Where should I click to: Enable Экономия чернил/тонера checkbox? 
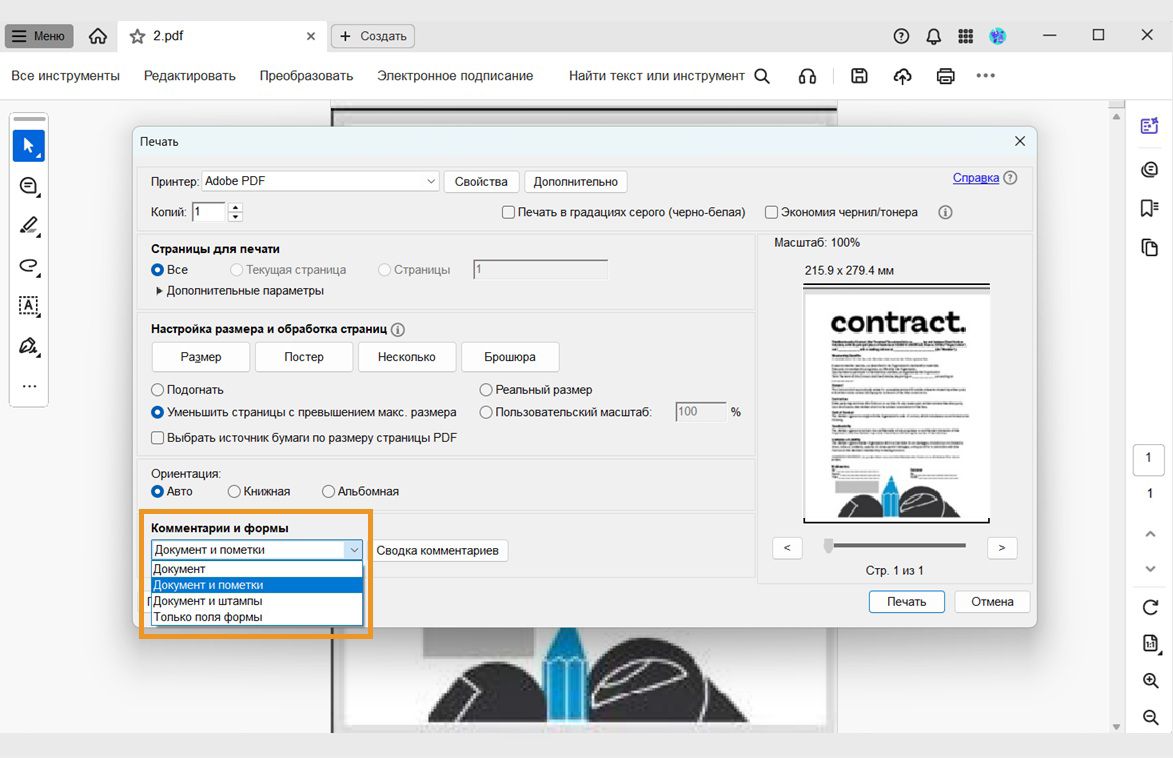coord(771,213)
